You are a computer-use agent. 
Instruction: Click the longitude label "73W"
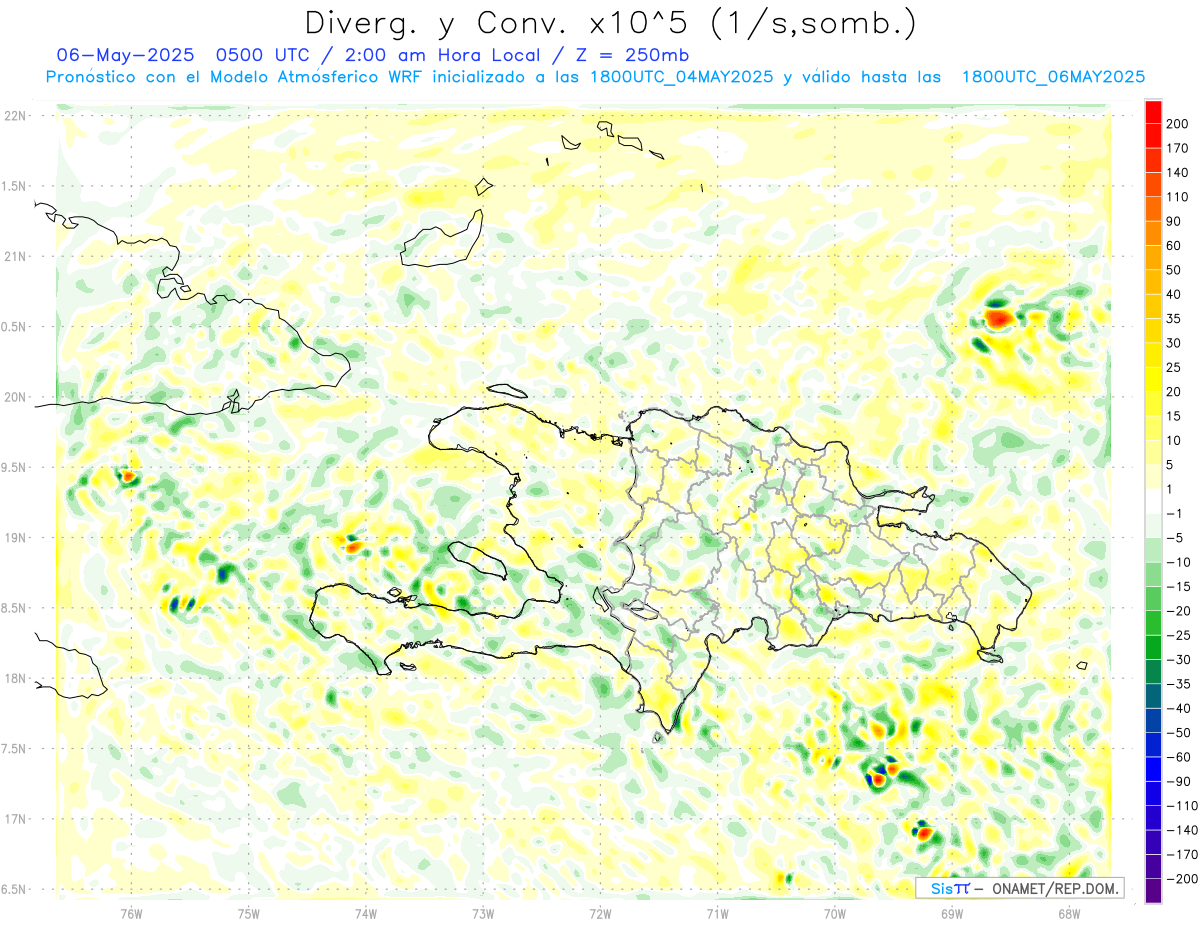483,914
